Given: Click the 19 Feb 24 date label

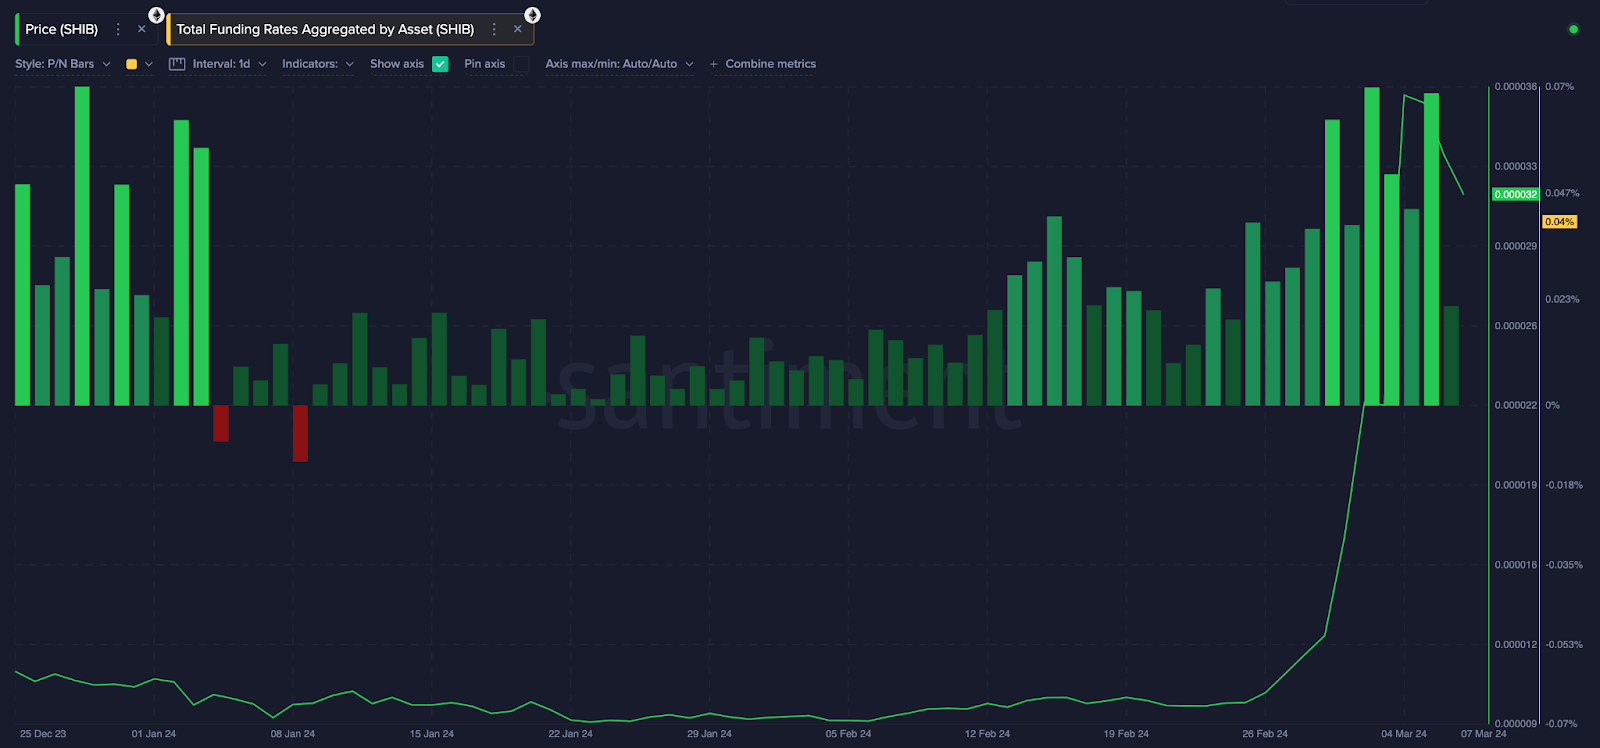Looking at the screenshot, I should (x=1126, y=734).
